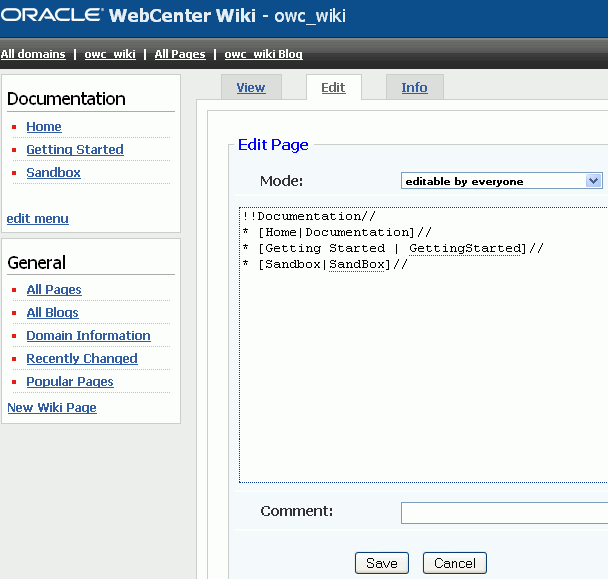The height and width of the screenshot is (579, 608).
Task: Open the Home documentation link
Action: coord(44,127)
